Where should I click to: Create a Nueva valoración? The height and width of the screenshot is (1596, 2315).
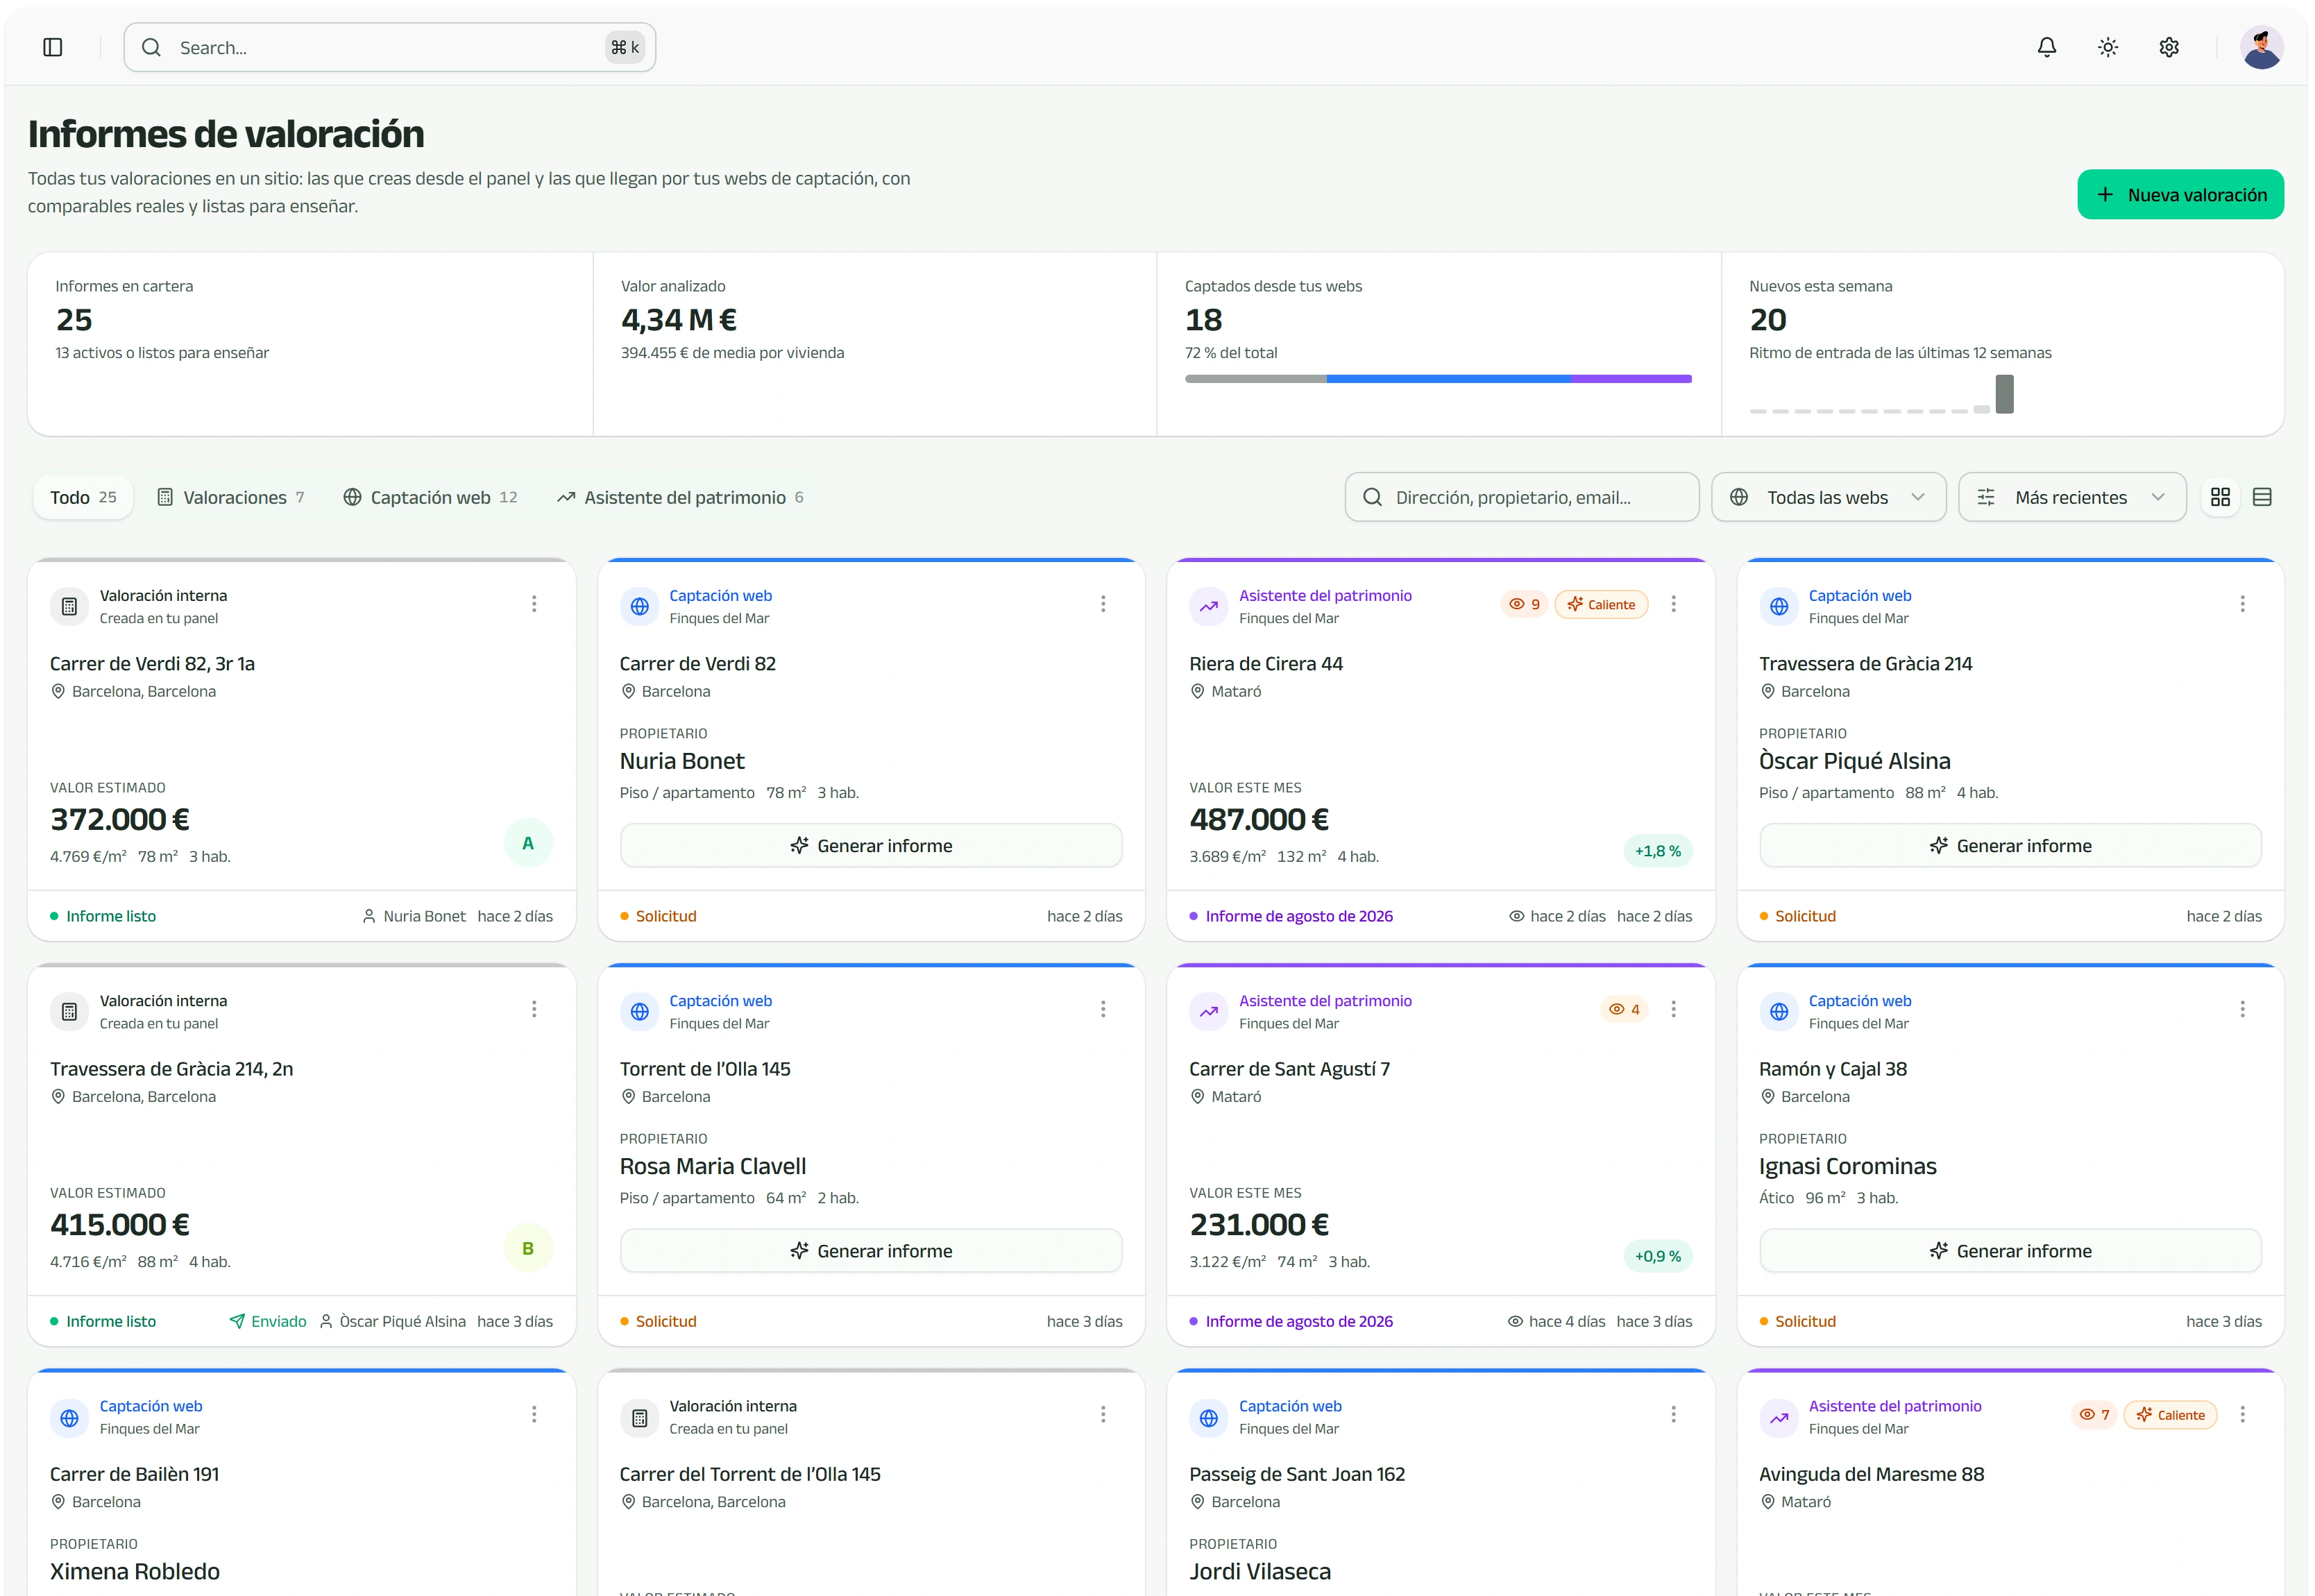[2180, 194]
